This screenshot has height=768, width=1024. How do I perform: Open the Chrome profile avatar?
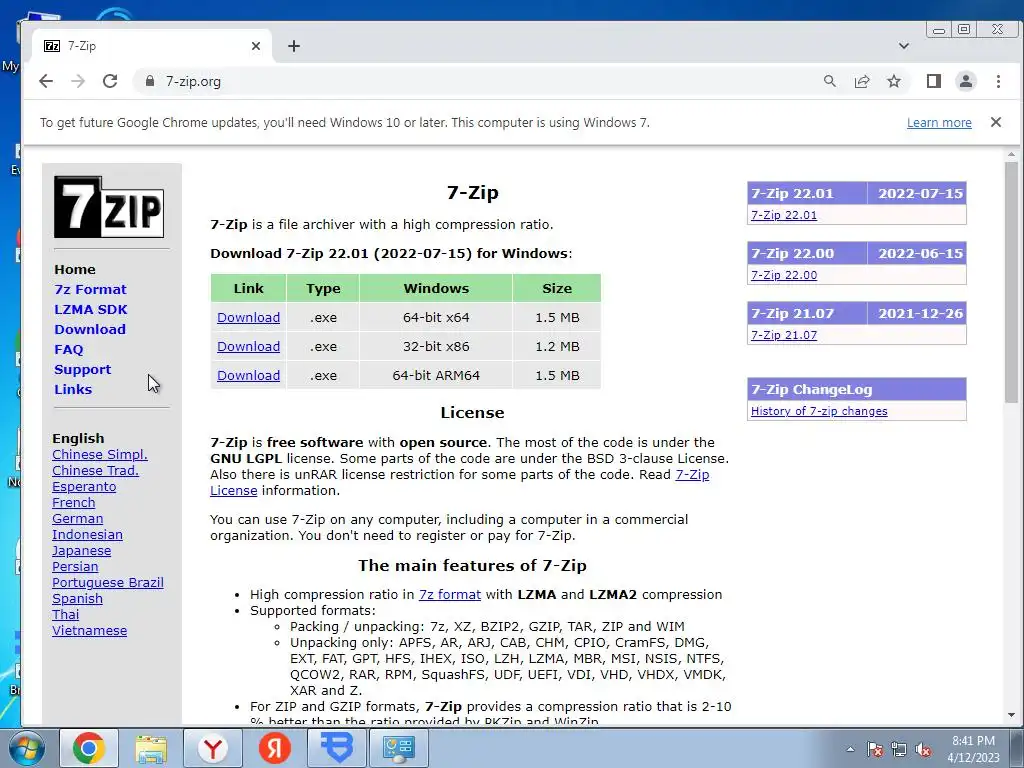(966, 81)
